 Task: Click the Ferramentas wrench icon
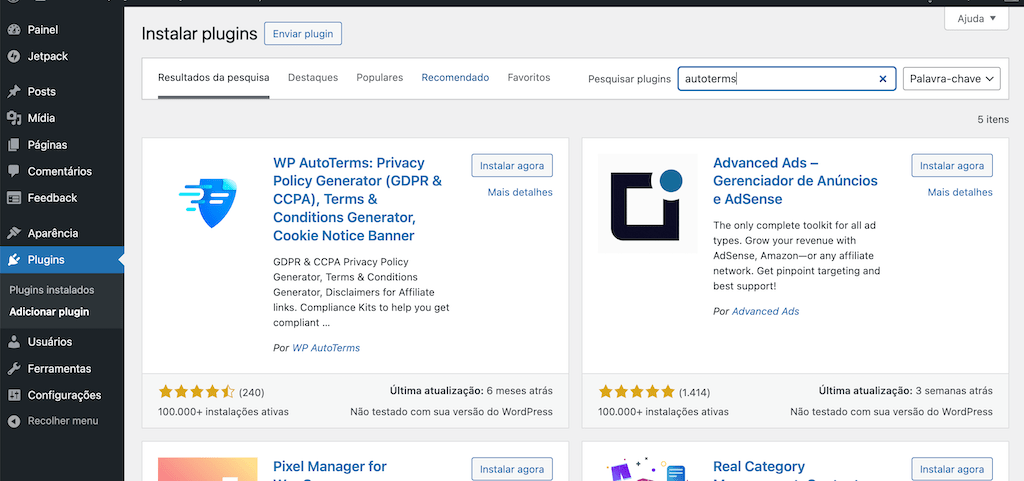tap(14, 368)
